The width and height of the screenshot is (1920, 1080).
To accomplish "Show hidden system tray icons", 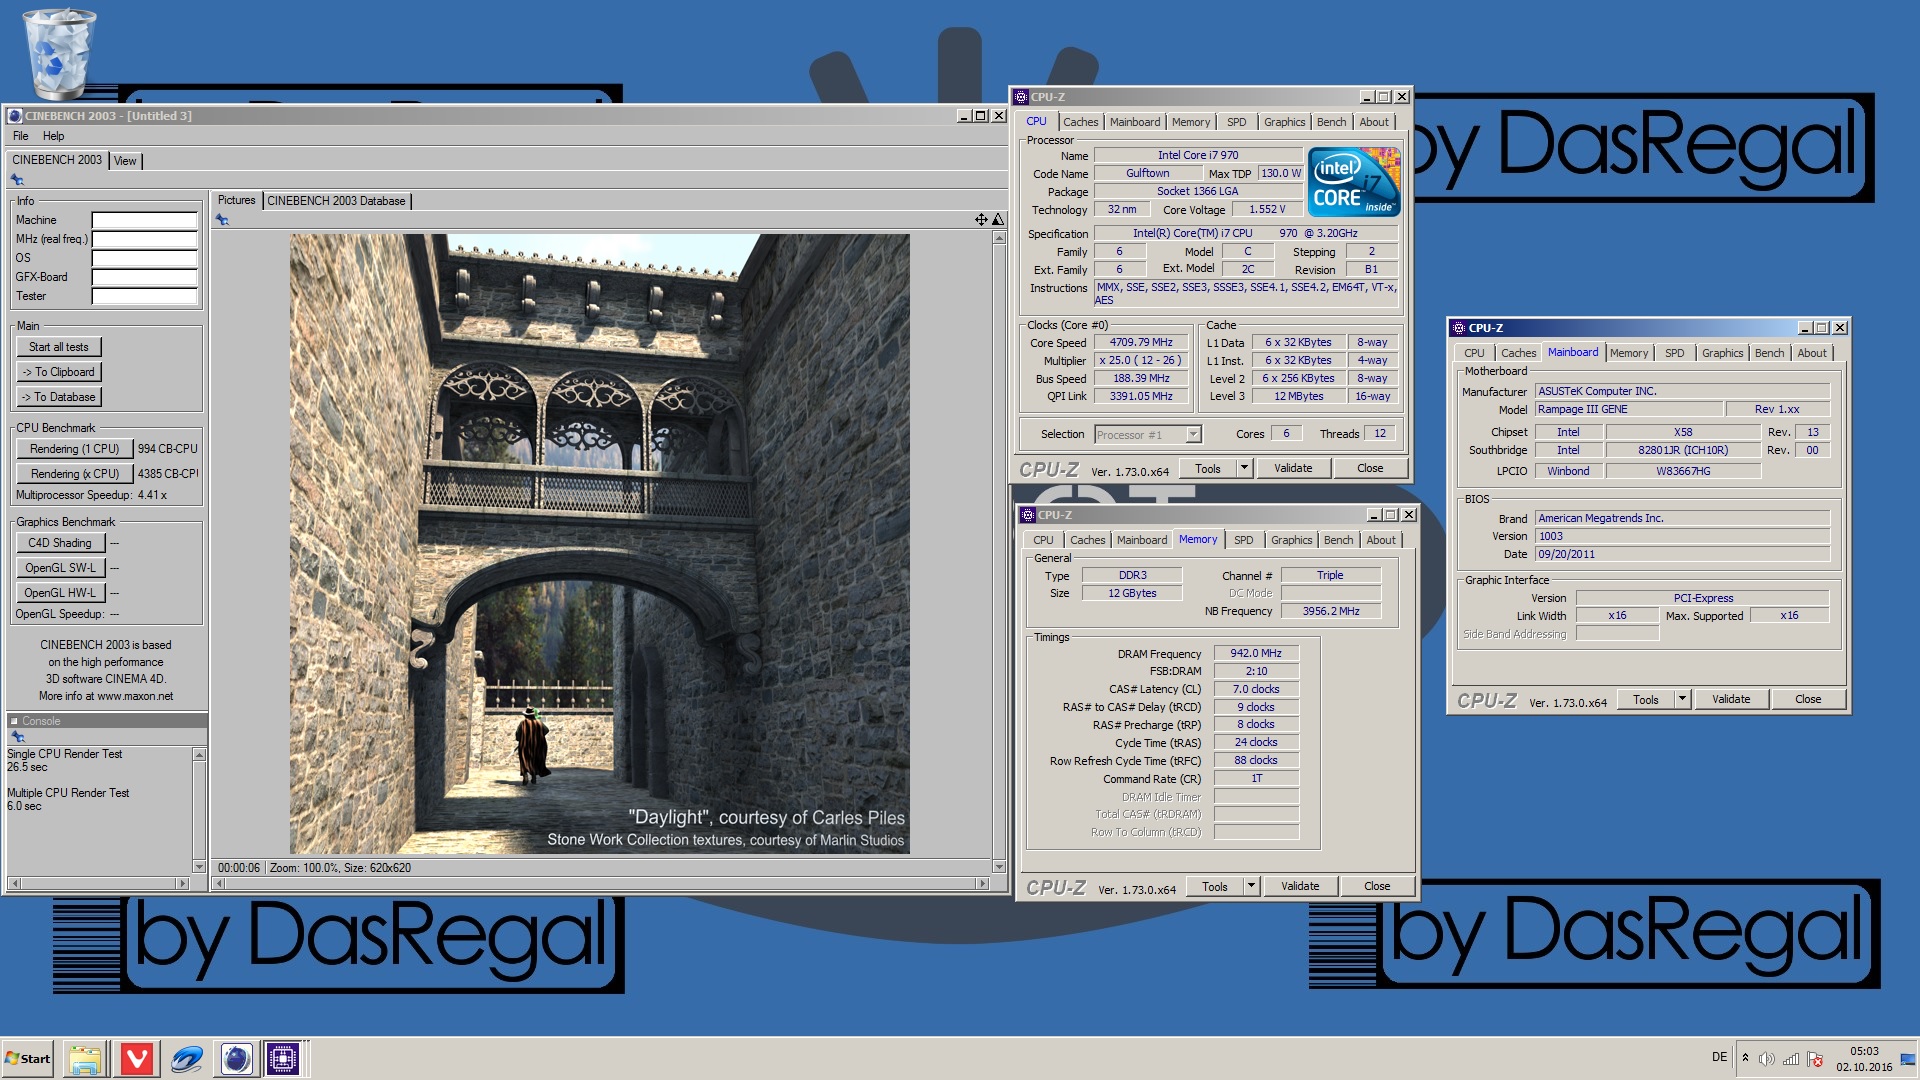I will coord(1745,1058).
